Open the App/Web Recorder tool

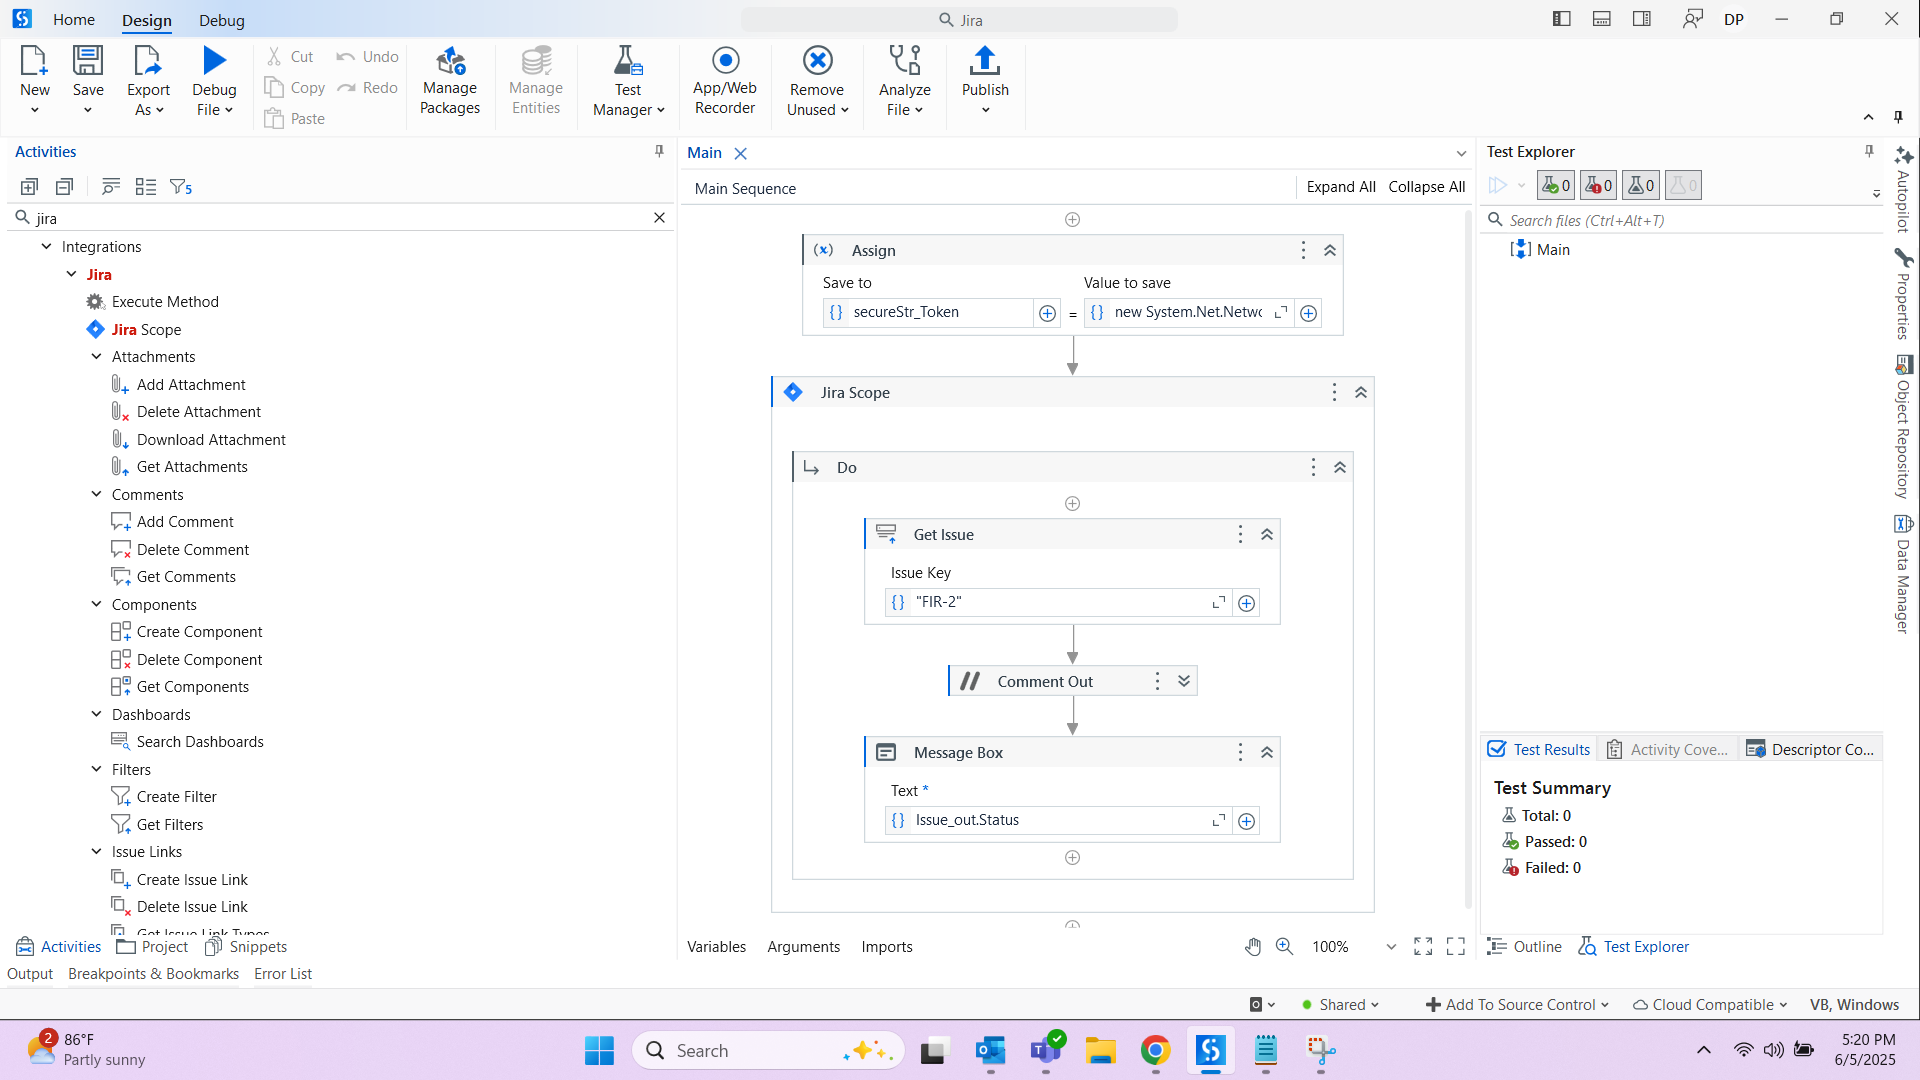(x=725, y=62)
